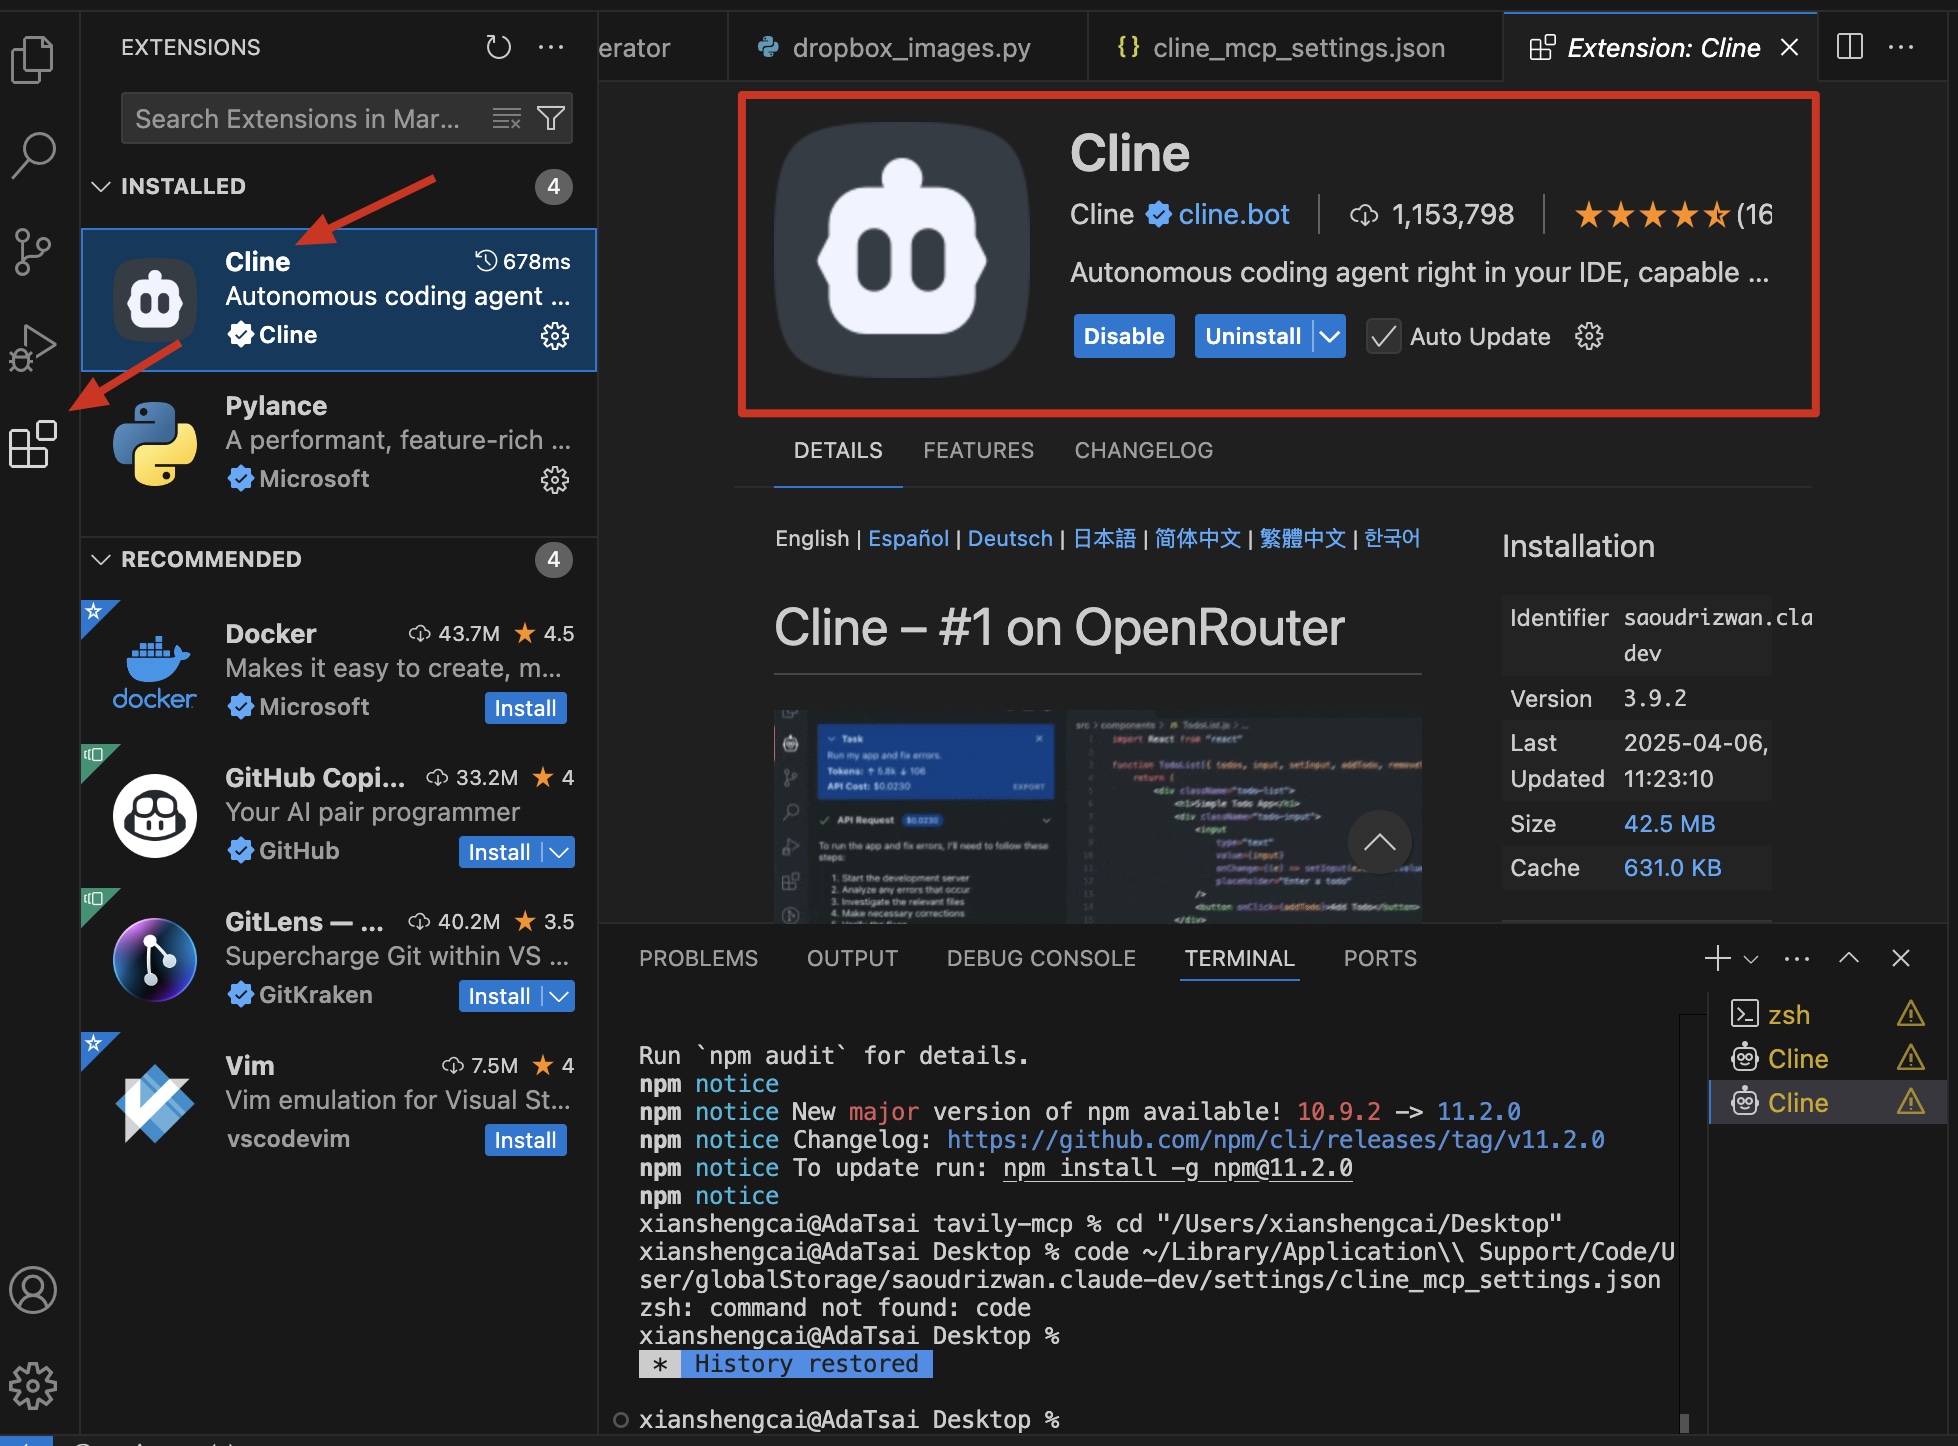
Task: Open the Extensions view icon
Action: (32, 443)
